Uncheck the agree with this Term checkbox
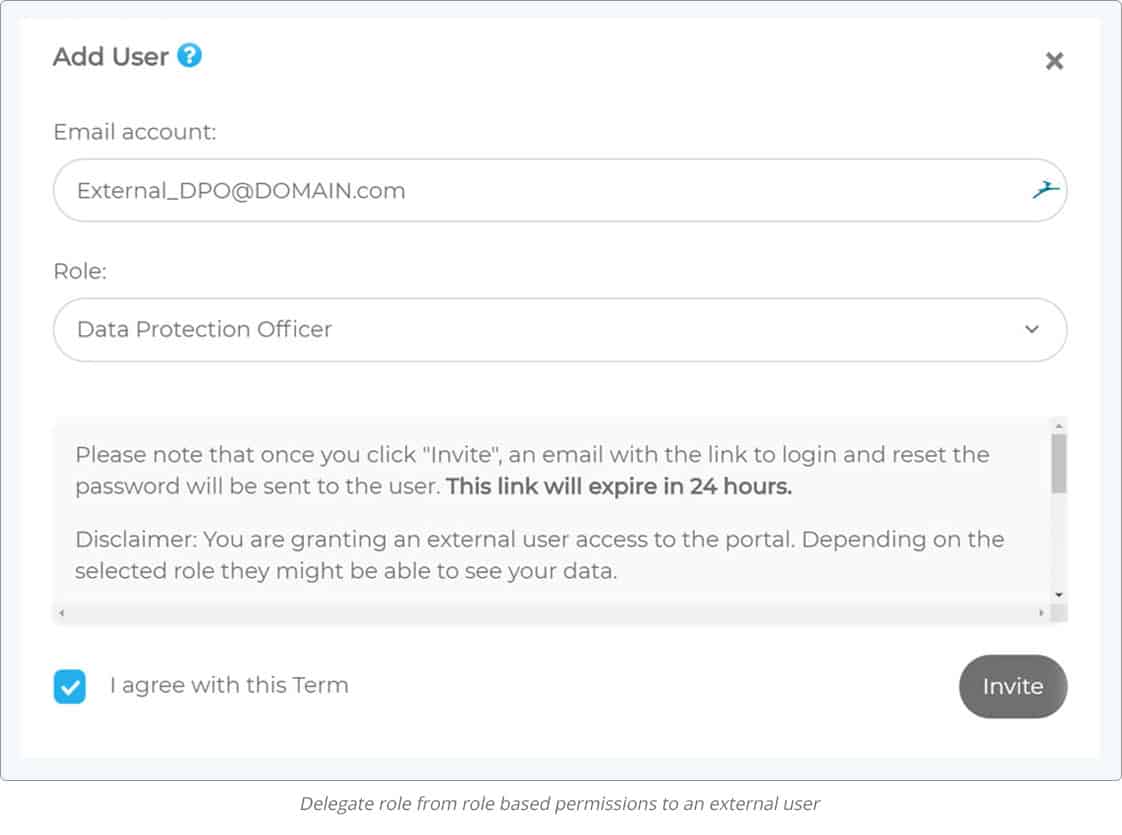Screen dimensions: 1122x835 (x=69, y=687)
